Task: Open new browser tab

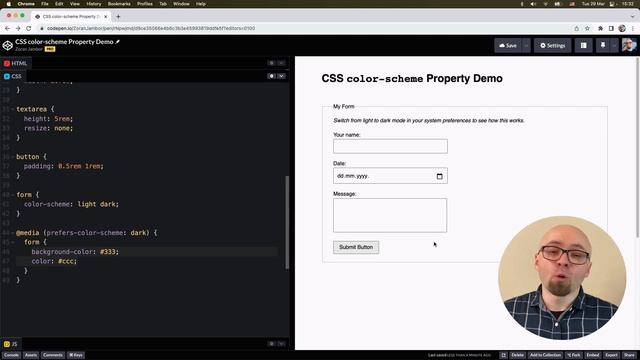Action: 118,17
